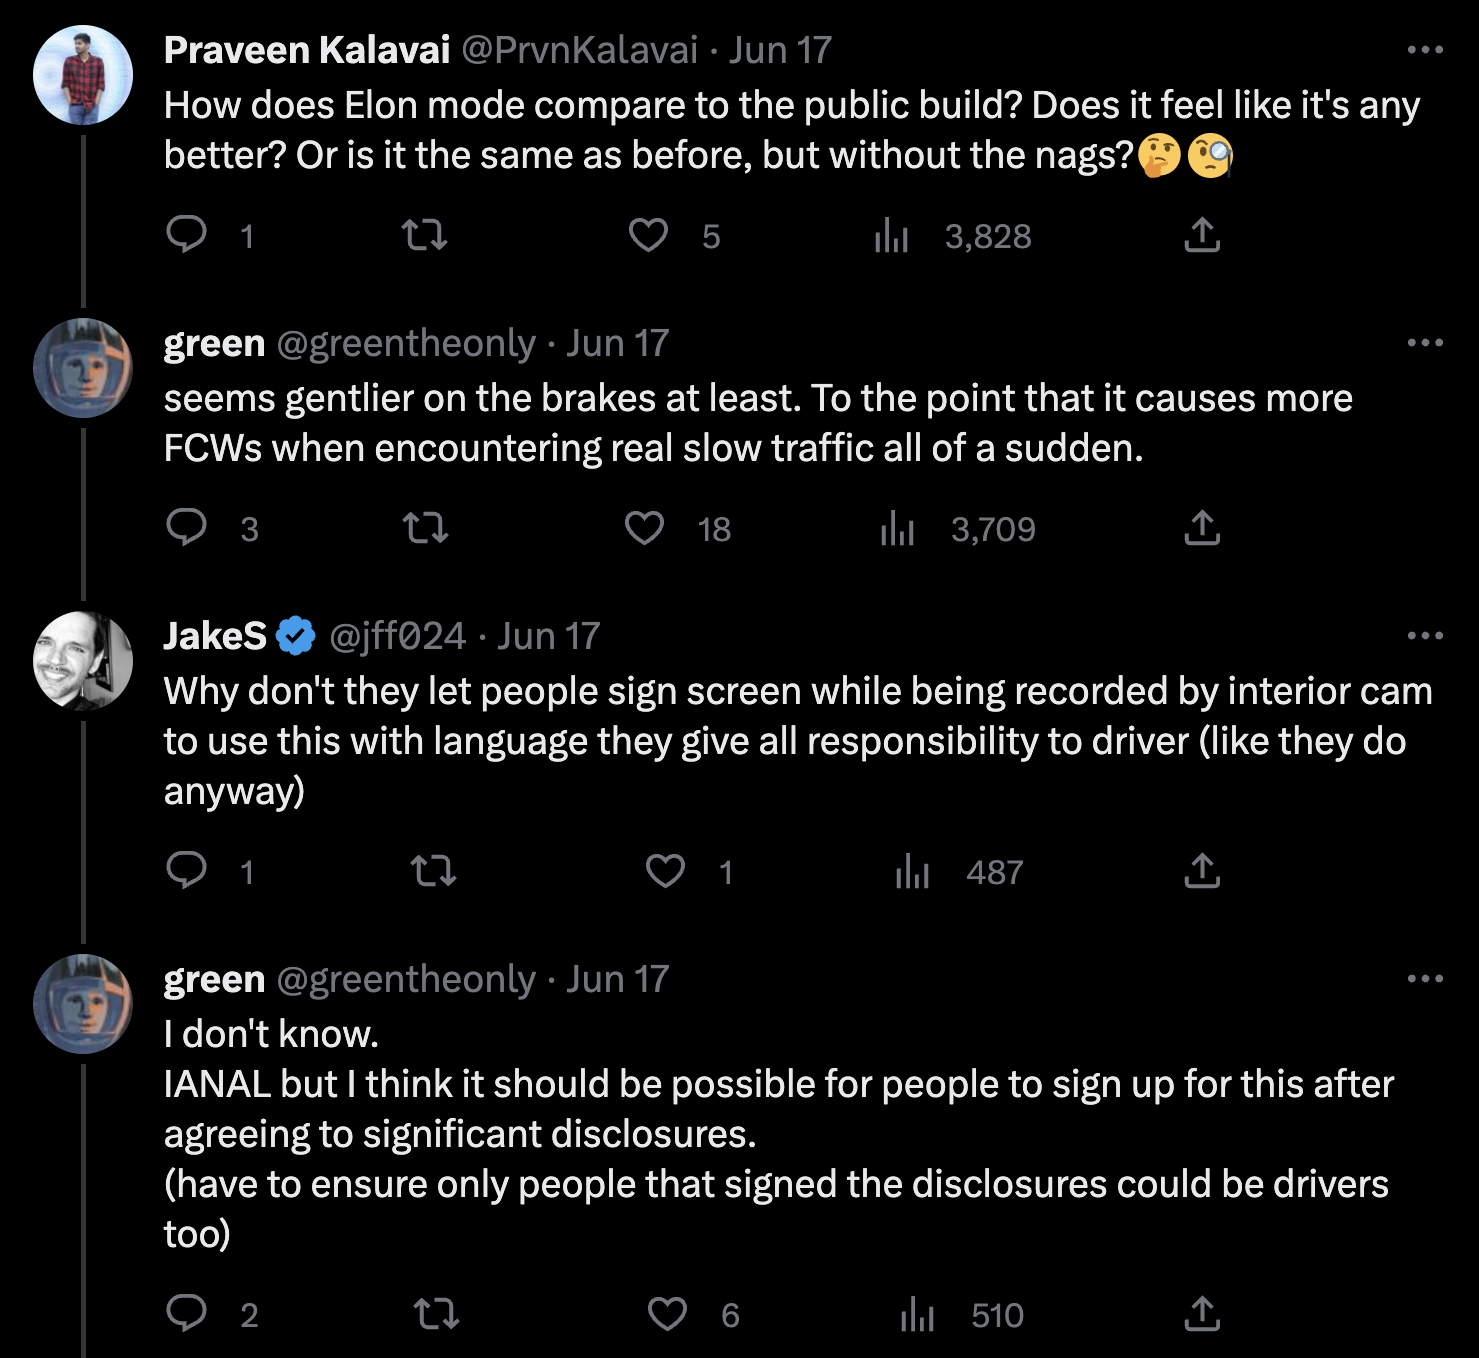The height and width of the screenshot is (1358, 1479).
Task: Open more options on JakeS's tweet
Action: [1424, 636]
